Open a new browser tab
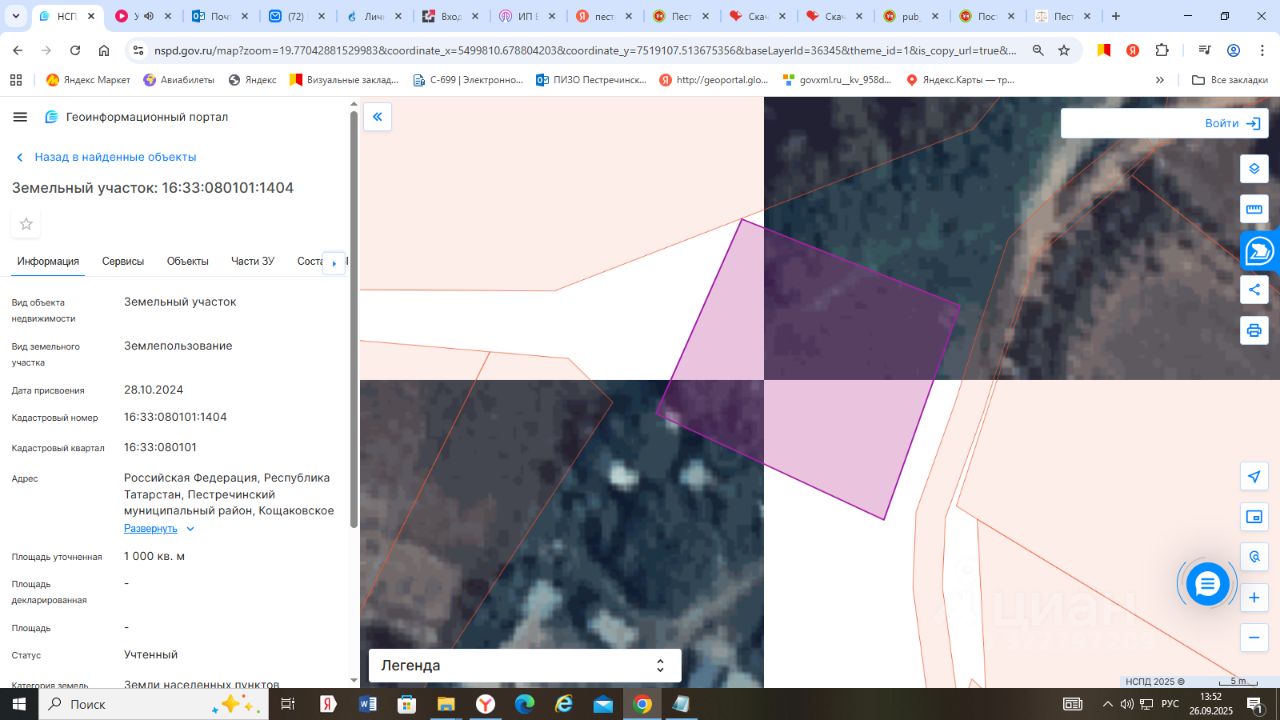Image resolution: width=1280 pixels, height=720 pixels. point(1116,16)
